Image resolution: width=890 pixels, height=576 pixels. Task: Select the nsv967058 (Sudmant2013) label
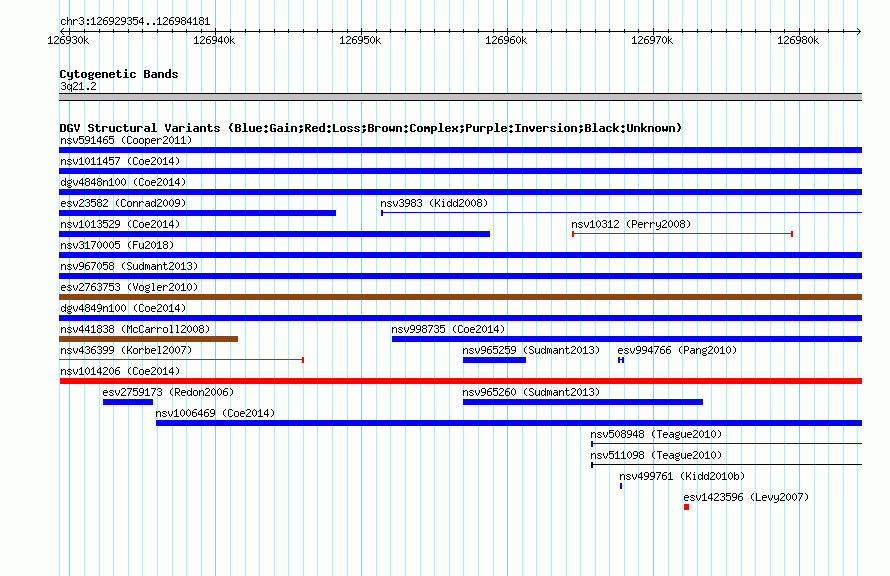coord(129,266)
